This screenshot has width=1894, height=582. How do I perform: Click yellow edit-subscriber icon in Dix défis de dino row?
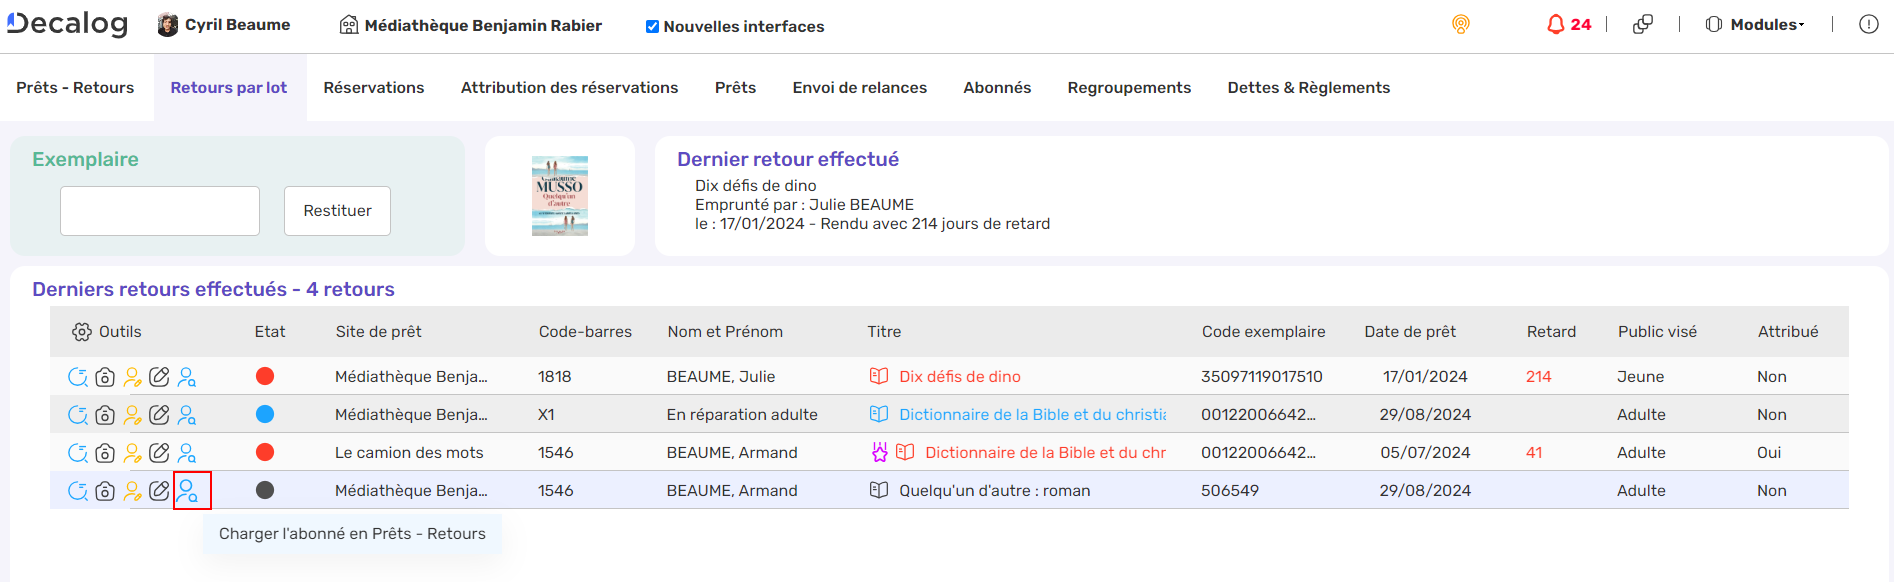(x=132, y=377)
